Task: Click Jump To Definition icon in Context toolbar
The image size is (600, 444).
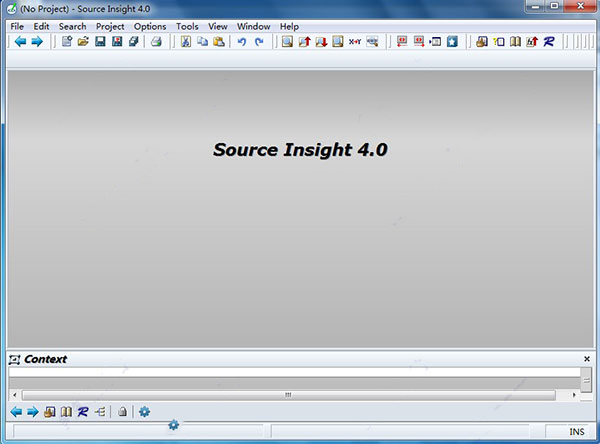Action: pyautogui.click(x=50, y=412)
